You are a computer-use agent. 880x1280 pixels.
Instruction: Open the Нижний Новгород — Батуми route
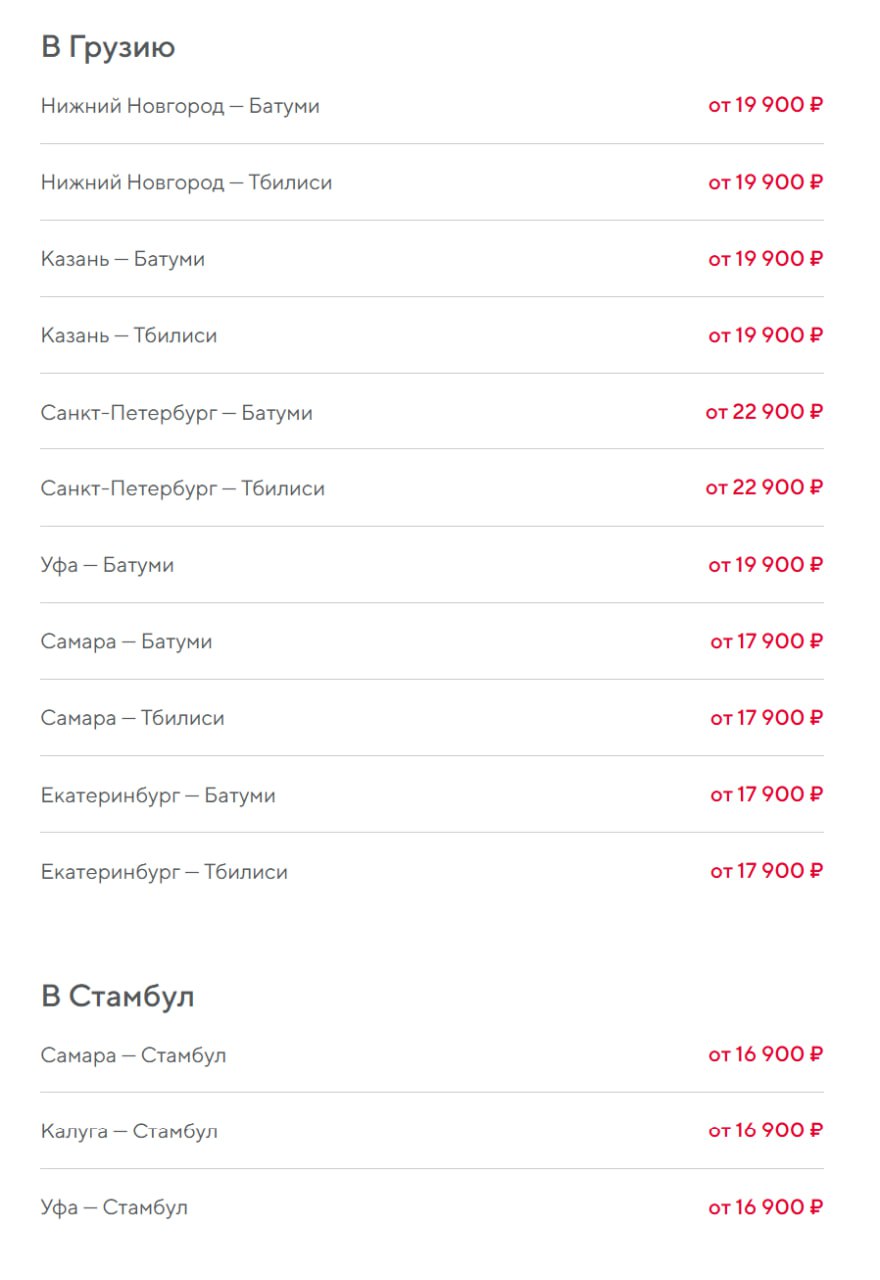coord(180,106)
